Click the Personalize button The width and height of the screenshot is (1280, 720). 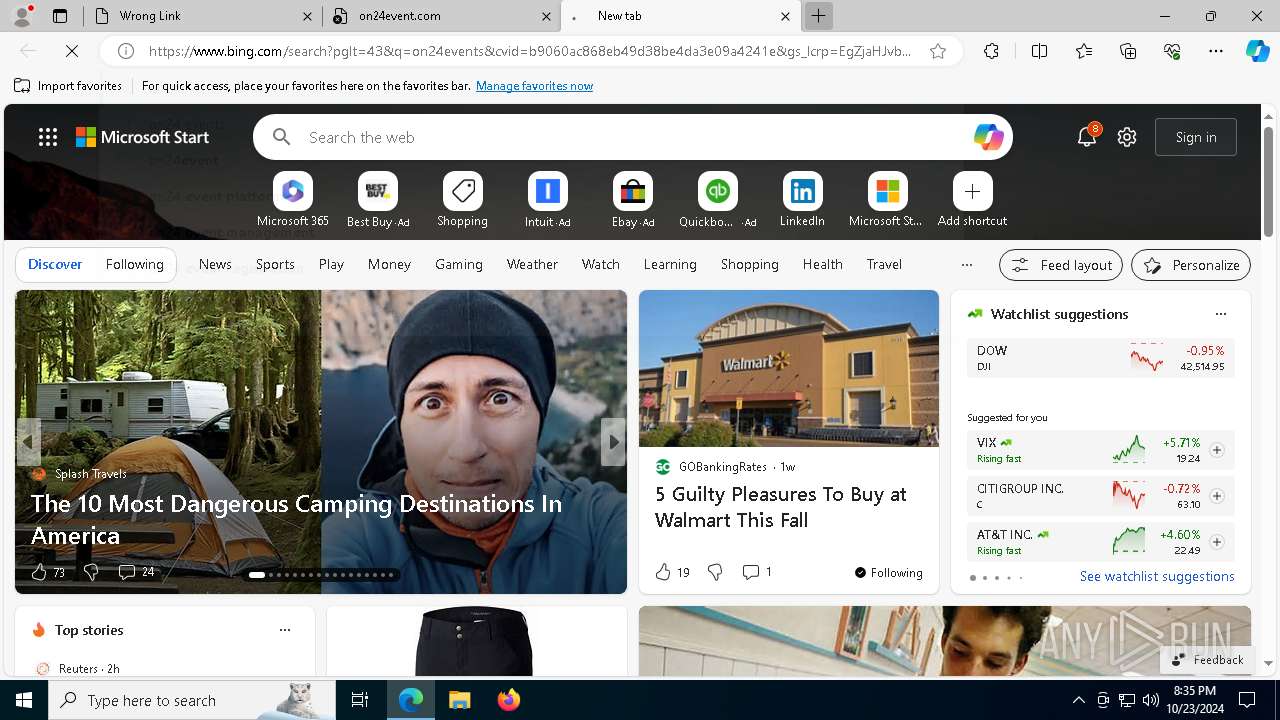point(1191,265)
